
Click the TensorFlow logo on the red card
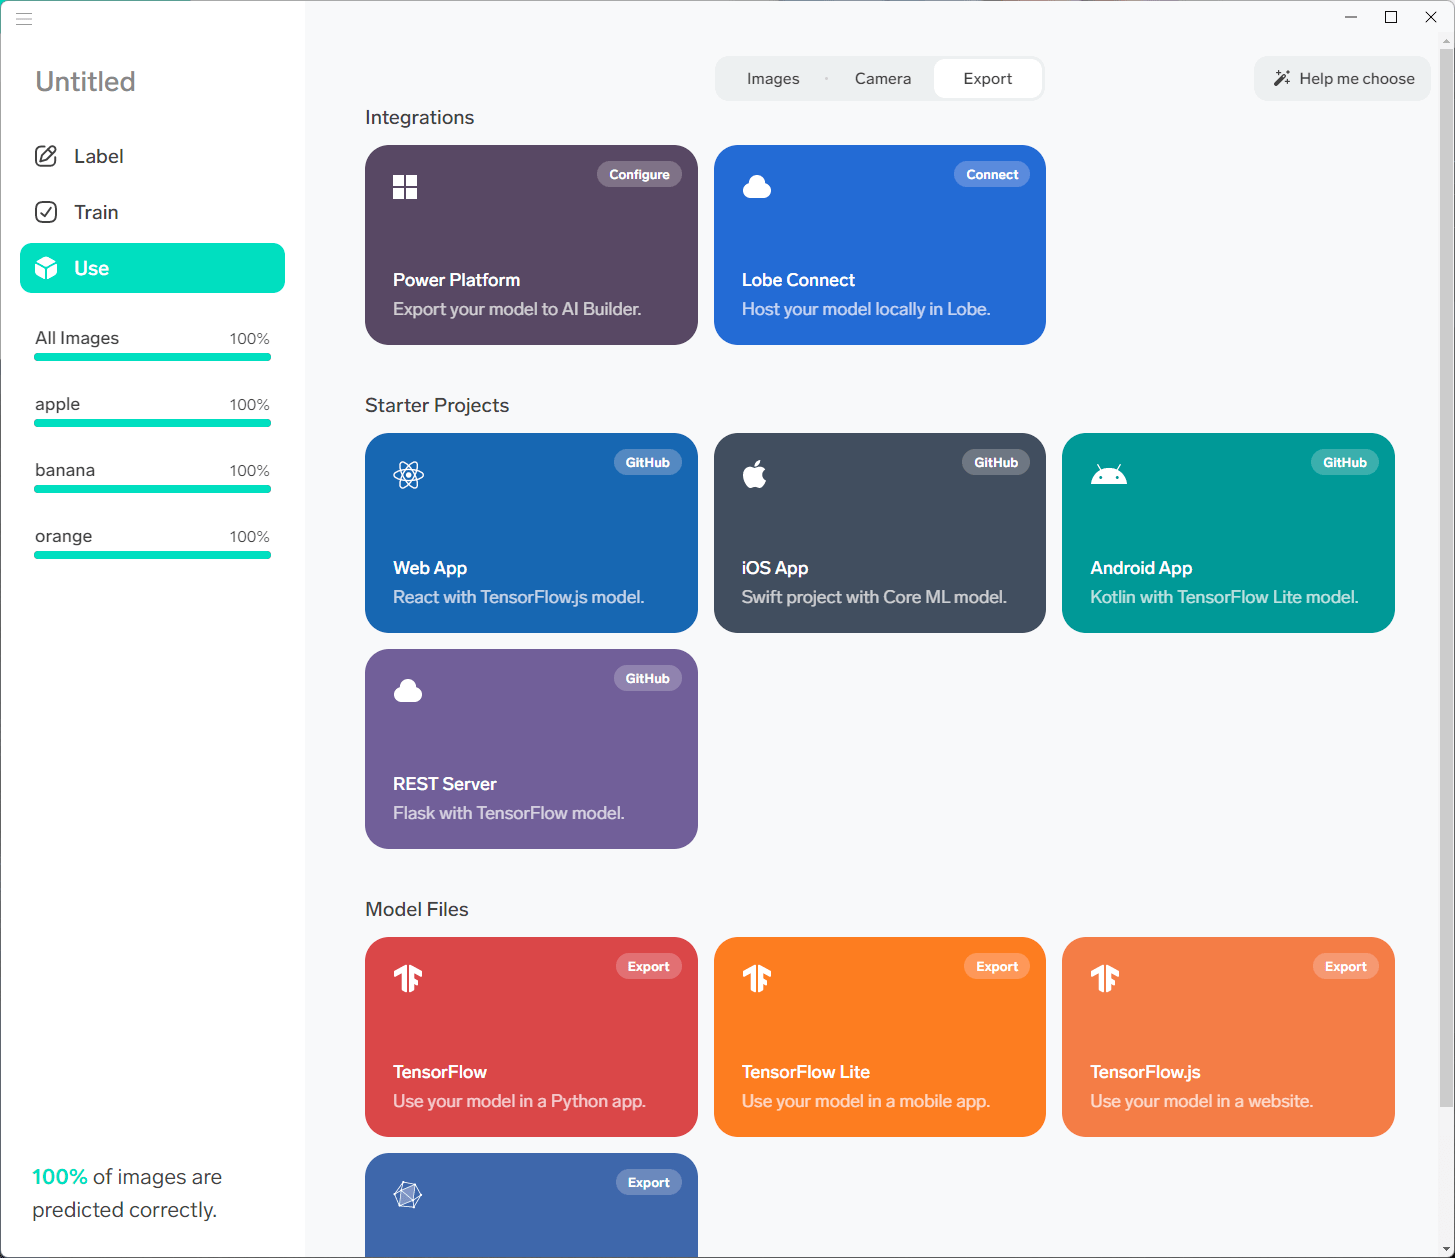coord(408,978)
